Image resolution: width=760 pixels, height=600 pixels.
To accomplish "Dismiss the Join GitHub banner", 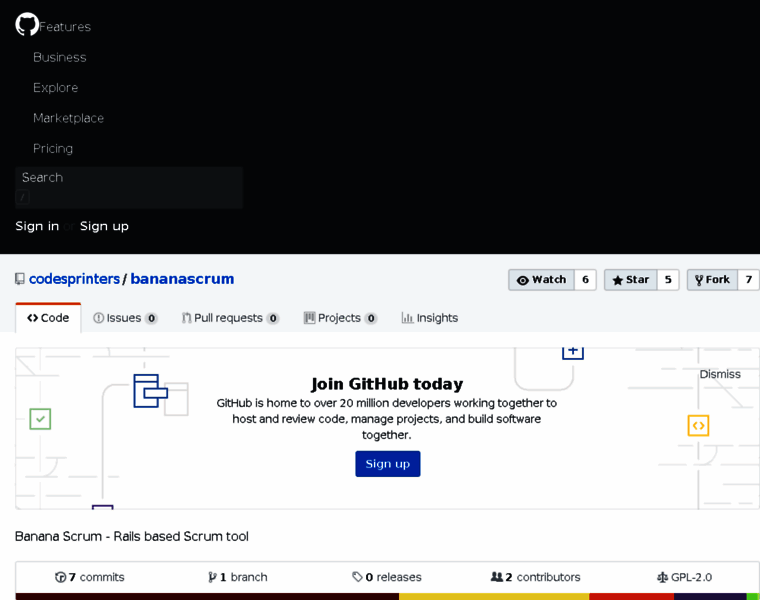I will pyautogui.click(x=720, y=374).
